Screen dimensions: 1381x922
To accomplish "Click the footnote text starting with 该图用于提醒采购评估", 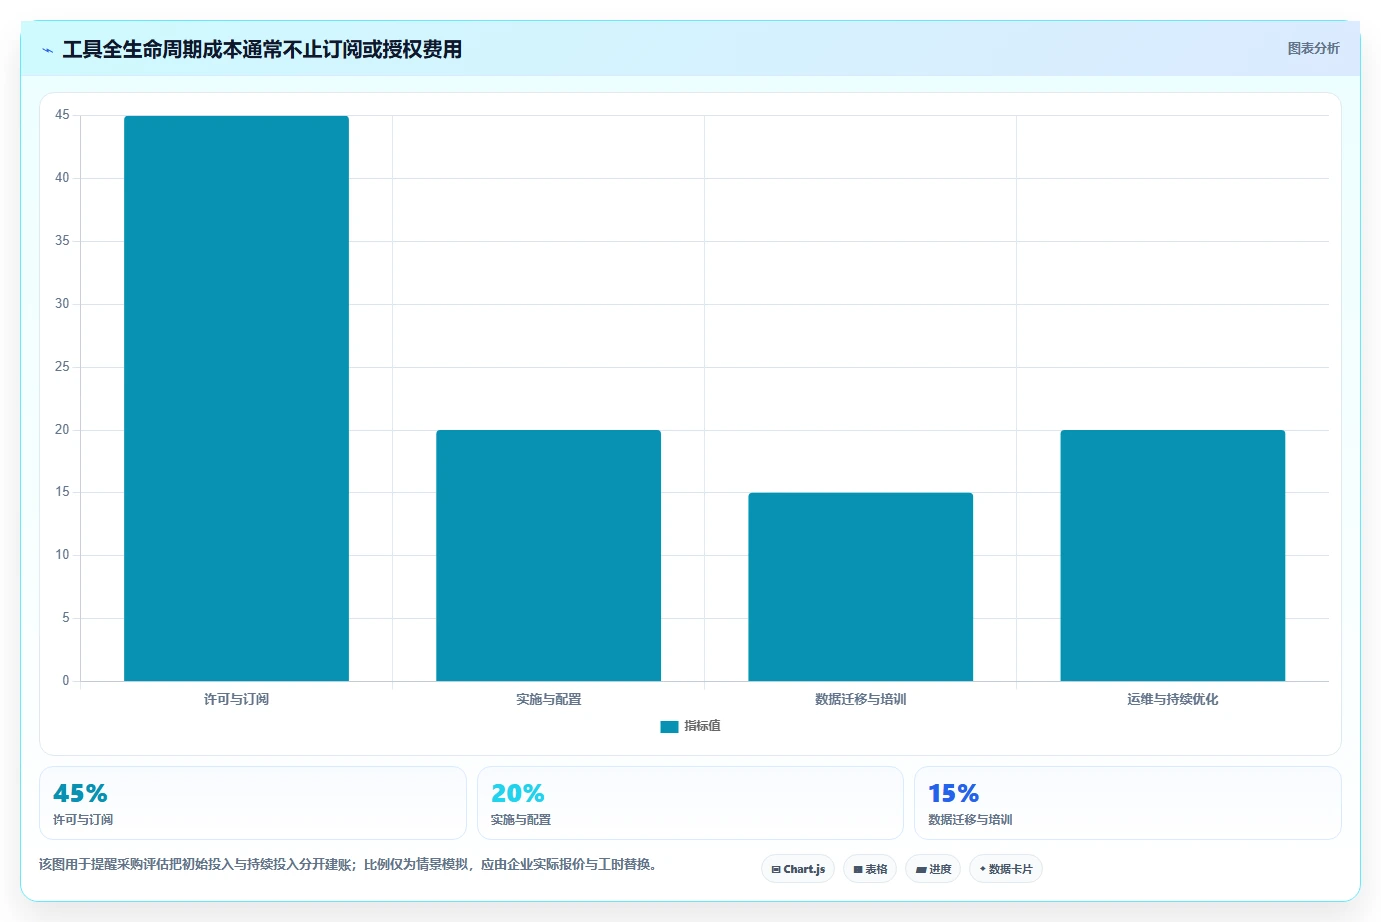I will [x=350, y=864].
